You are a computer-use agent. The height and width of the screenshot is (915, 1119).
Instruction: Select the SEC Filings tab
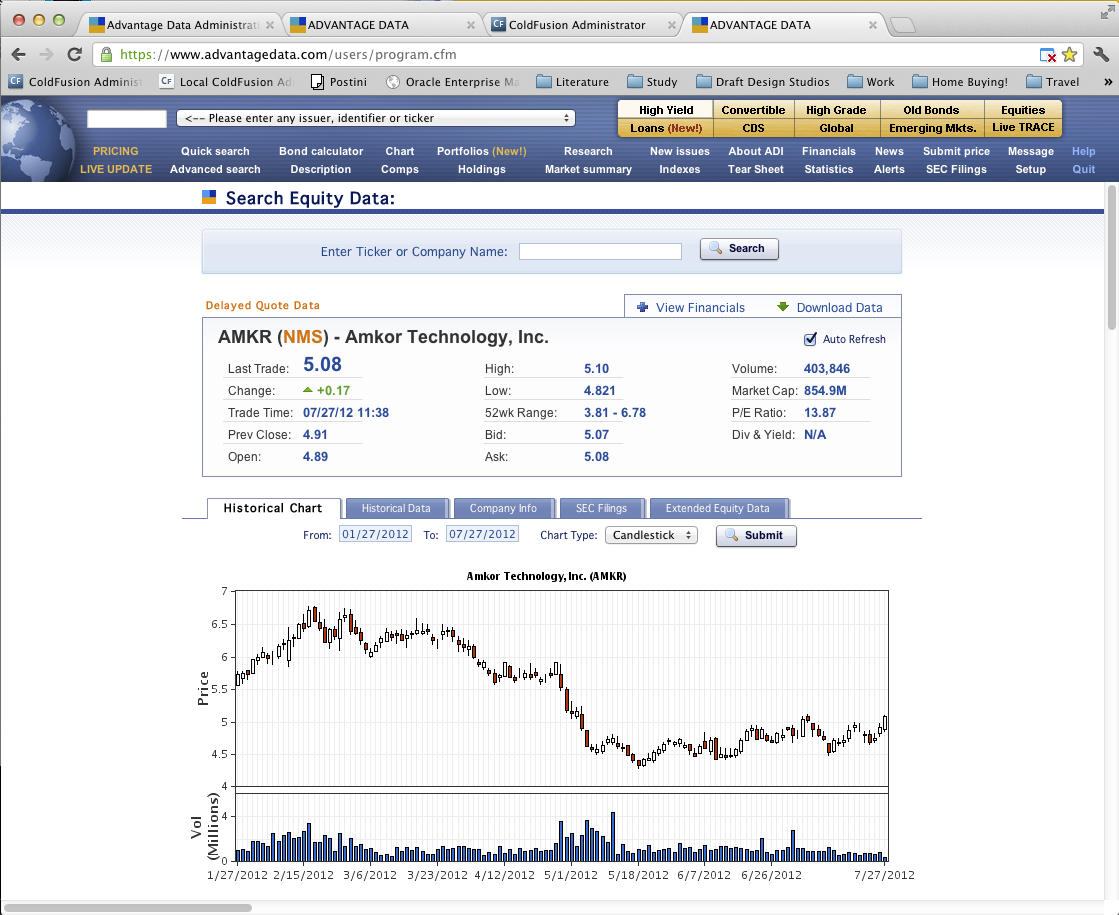pyautogui.click(x=602, y=508)
